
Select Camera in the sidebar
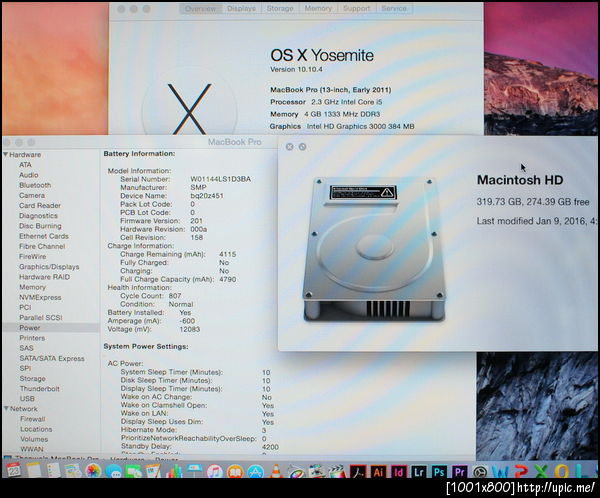(x=32, y=195)
